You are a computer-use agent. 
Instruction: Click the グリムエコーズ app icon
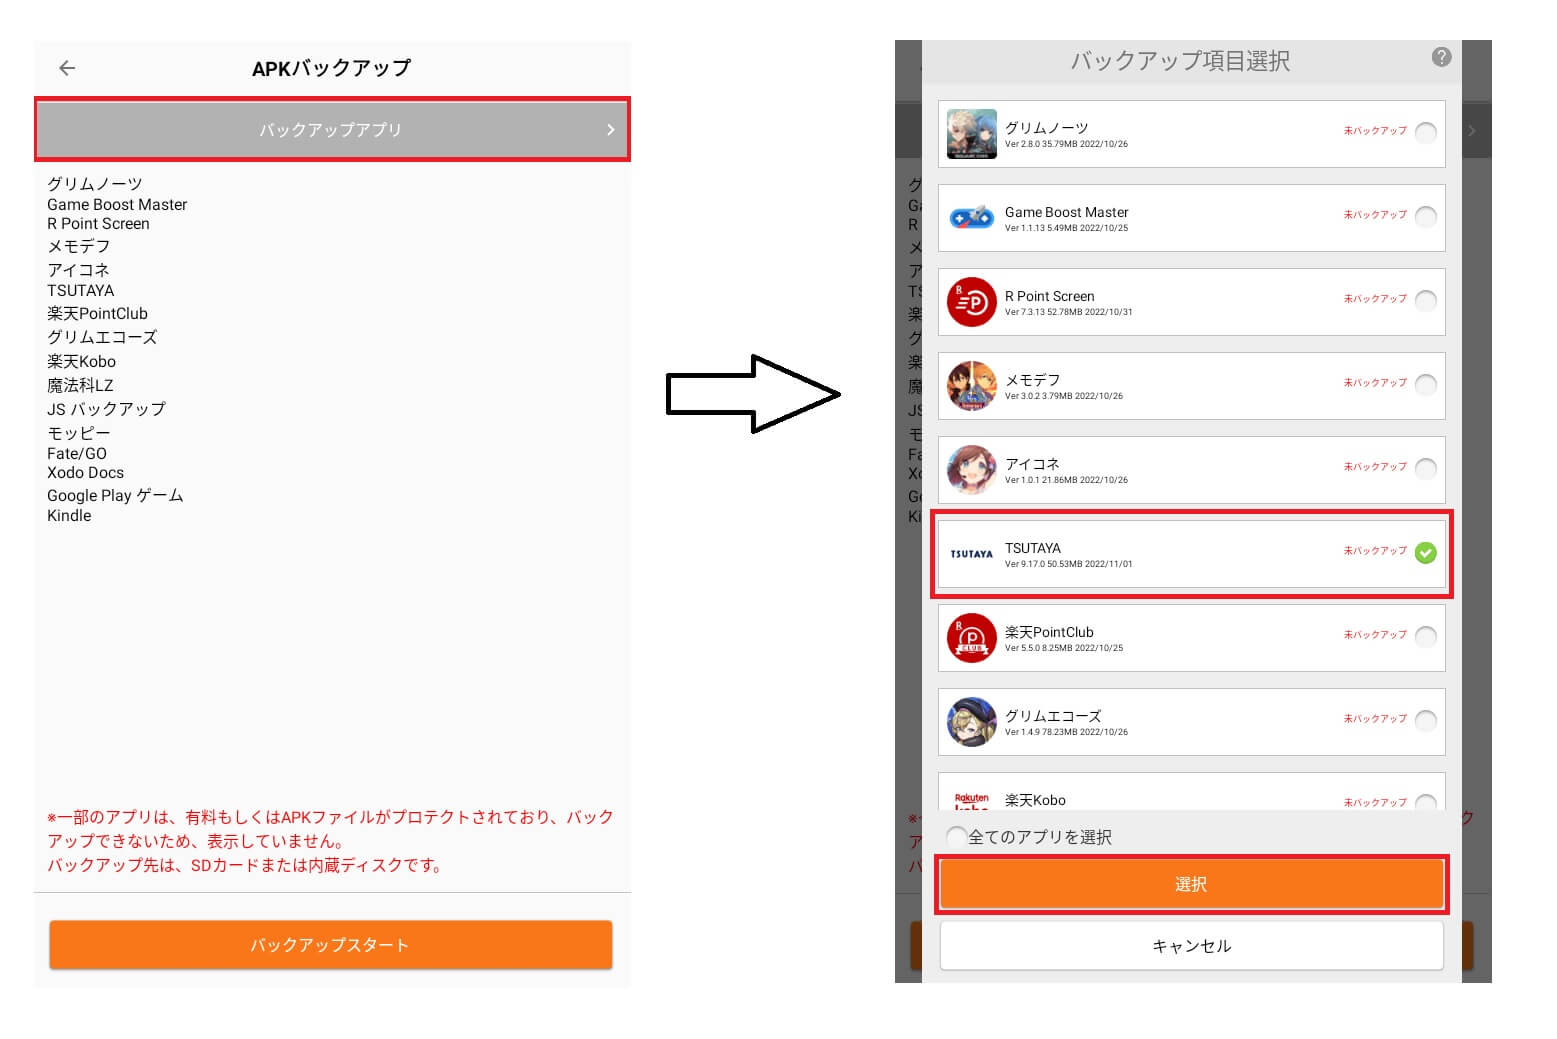click(x=971, y=722)
